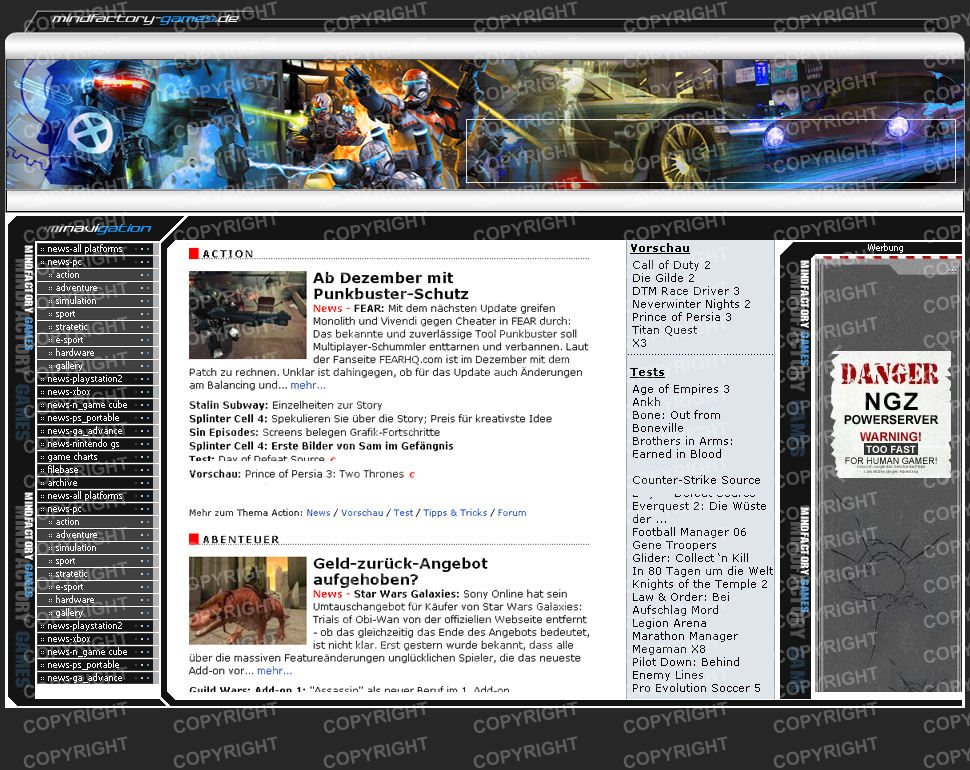Open Football Manager 06 test

coord(689,533)
